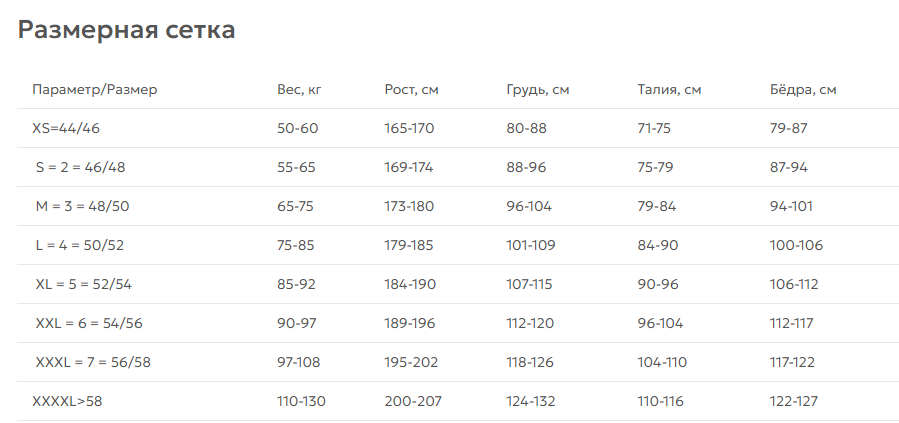Screen dimensions: 899x423
Task: Click the 96-104 chest cell in M row
Action: tap(529, 206)
